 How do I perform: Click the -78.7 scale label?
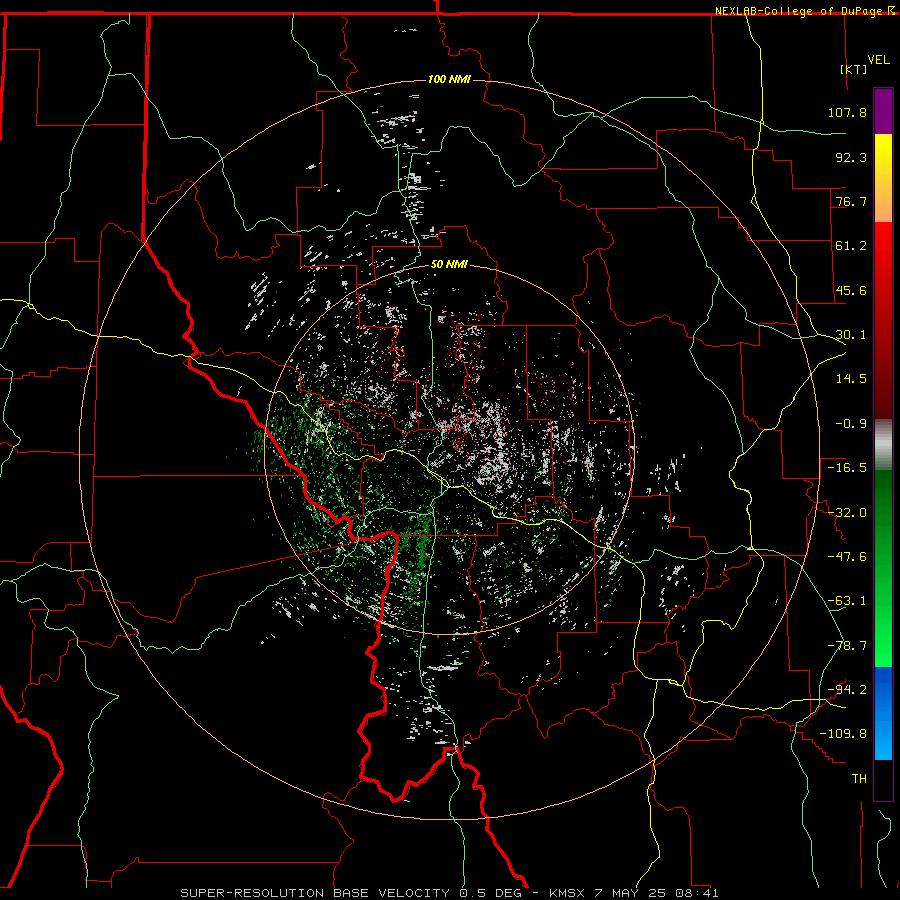(847, 646)
